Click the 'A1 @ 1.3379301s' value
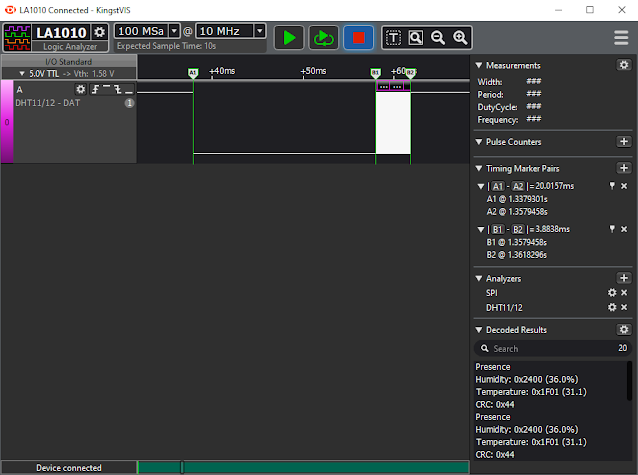Image resolution: width=638 pixels, height=475 pixels. pyautogui.click(x=517, y=199)
